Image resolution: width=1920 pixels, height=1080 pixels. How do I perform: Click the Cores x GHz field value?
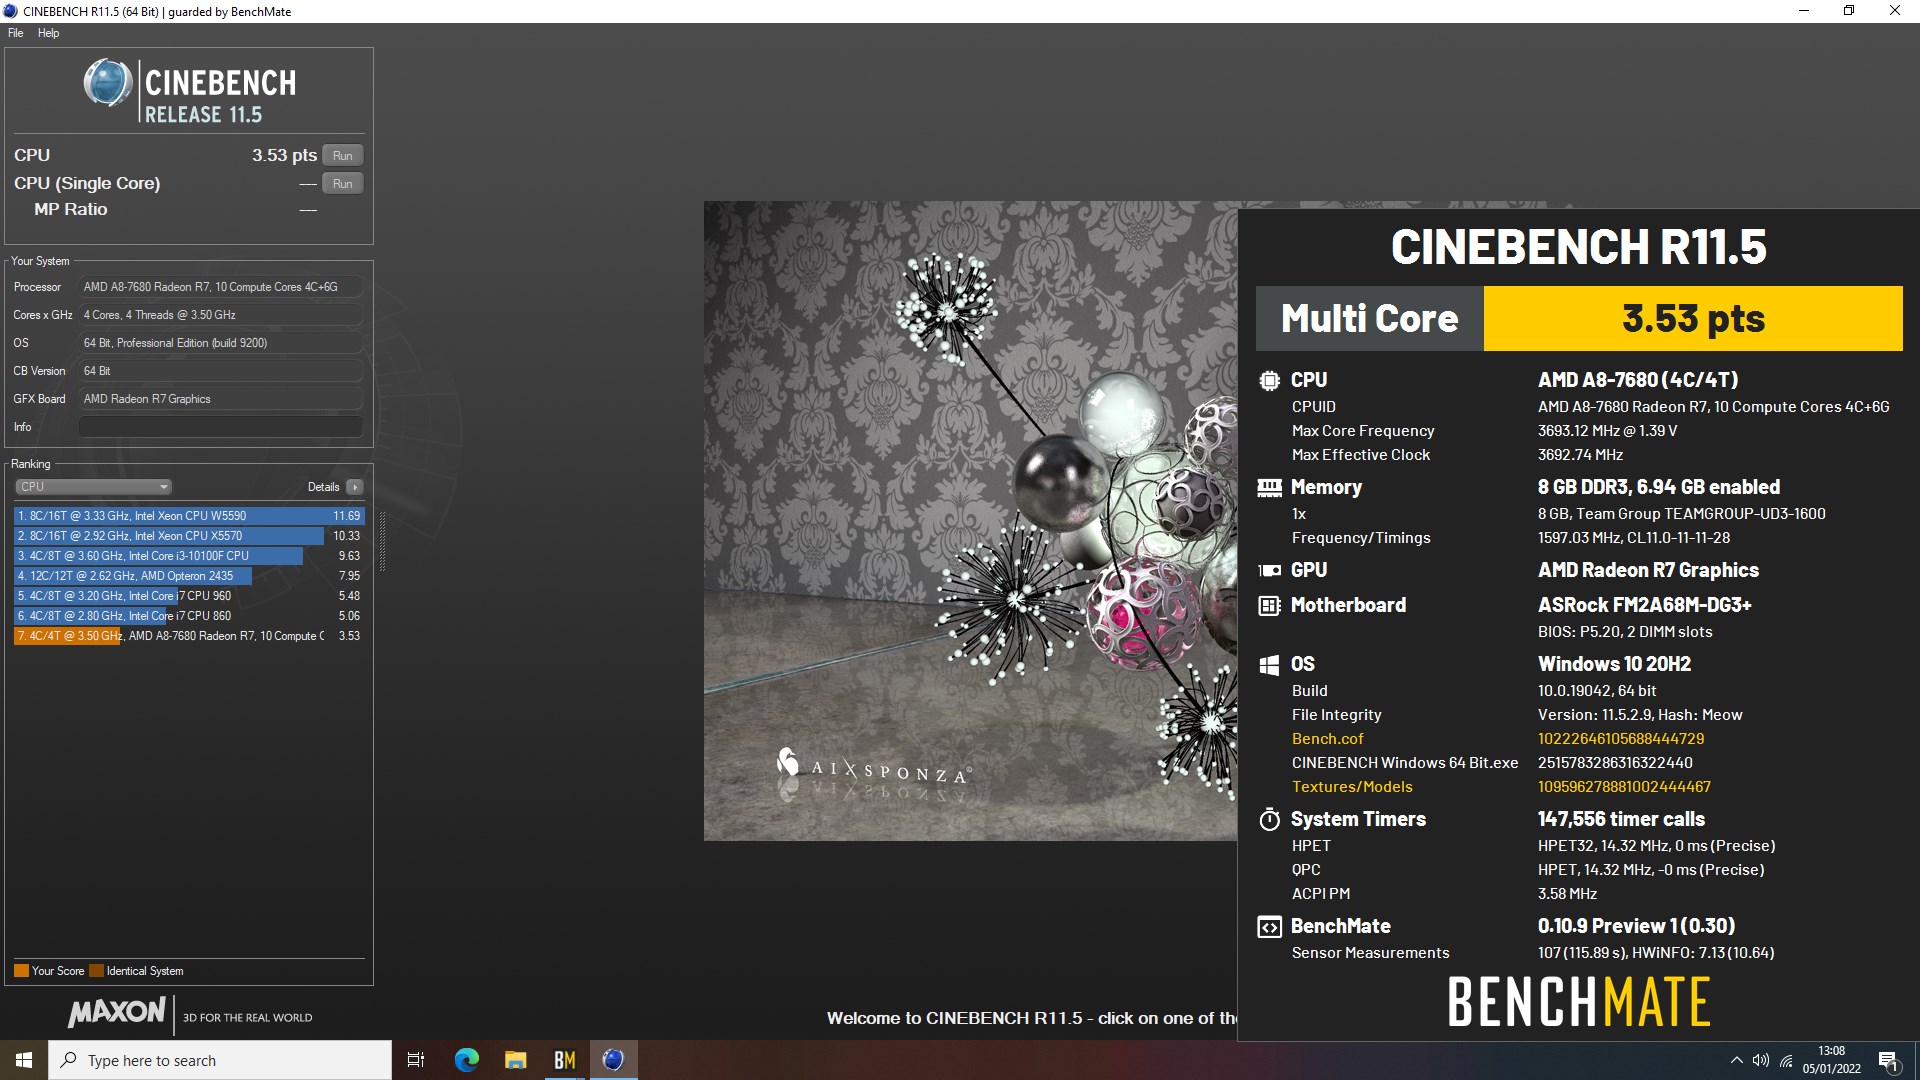coord(220,315)
